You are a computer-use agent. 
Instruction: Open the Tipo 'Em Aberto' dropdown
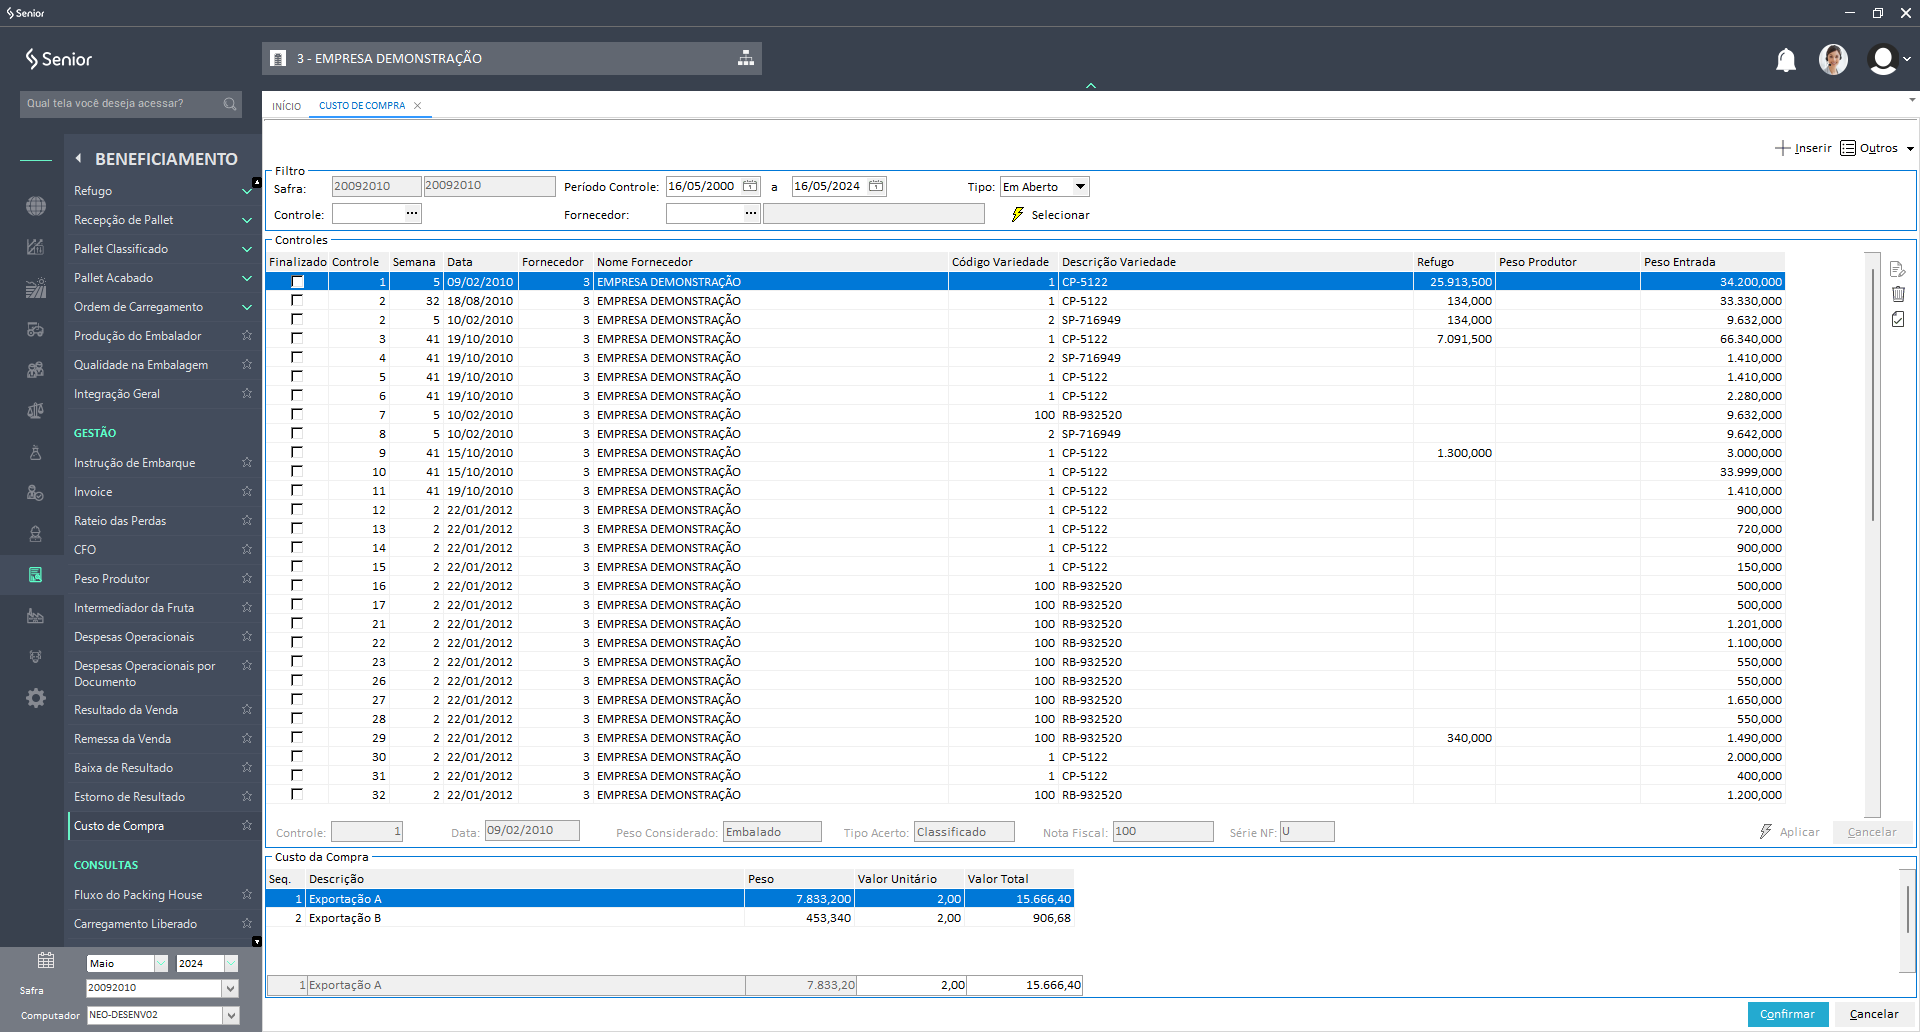point(1080,187)
